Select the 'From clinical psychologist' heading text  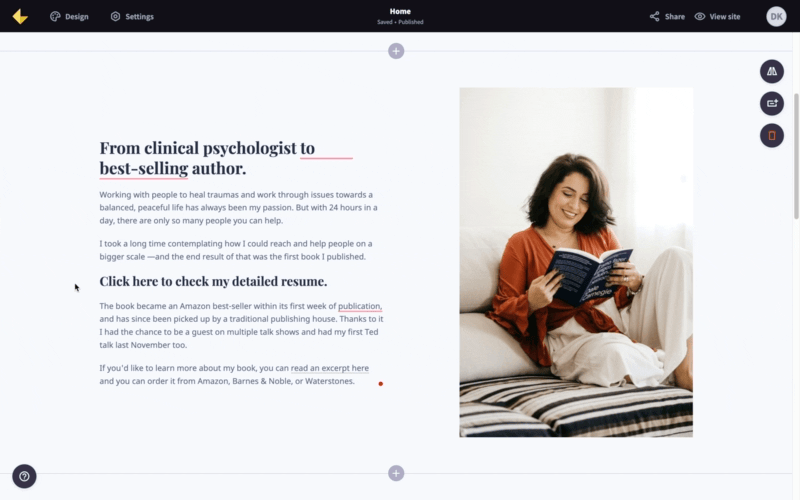[207, 158]
